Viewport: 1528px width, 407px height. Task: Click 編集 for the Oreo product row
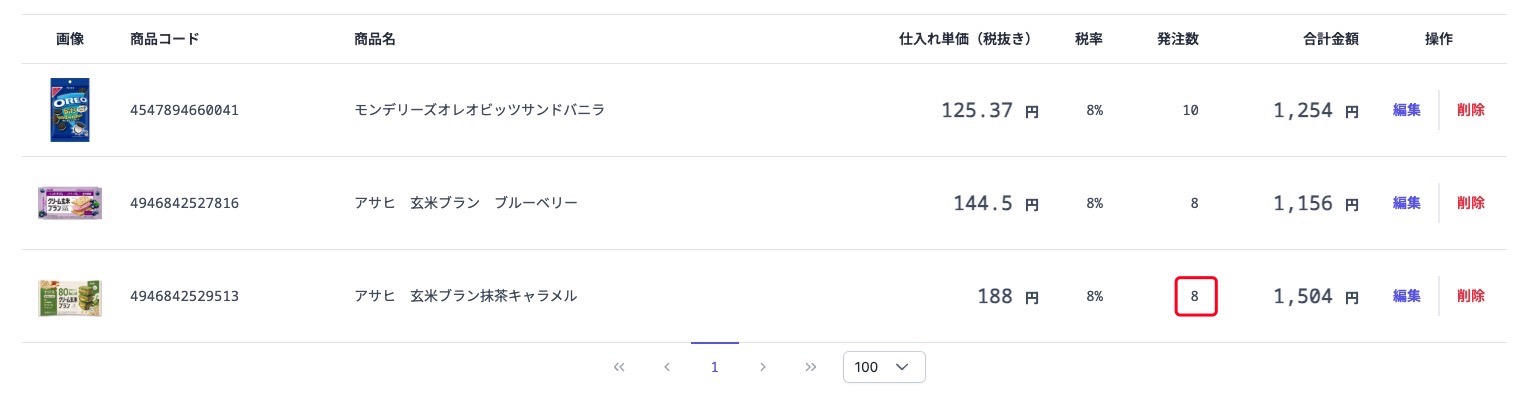click(1407, 110)
